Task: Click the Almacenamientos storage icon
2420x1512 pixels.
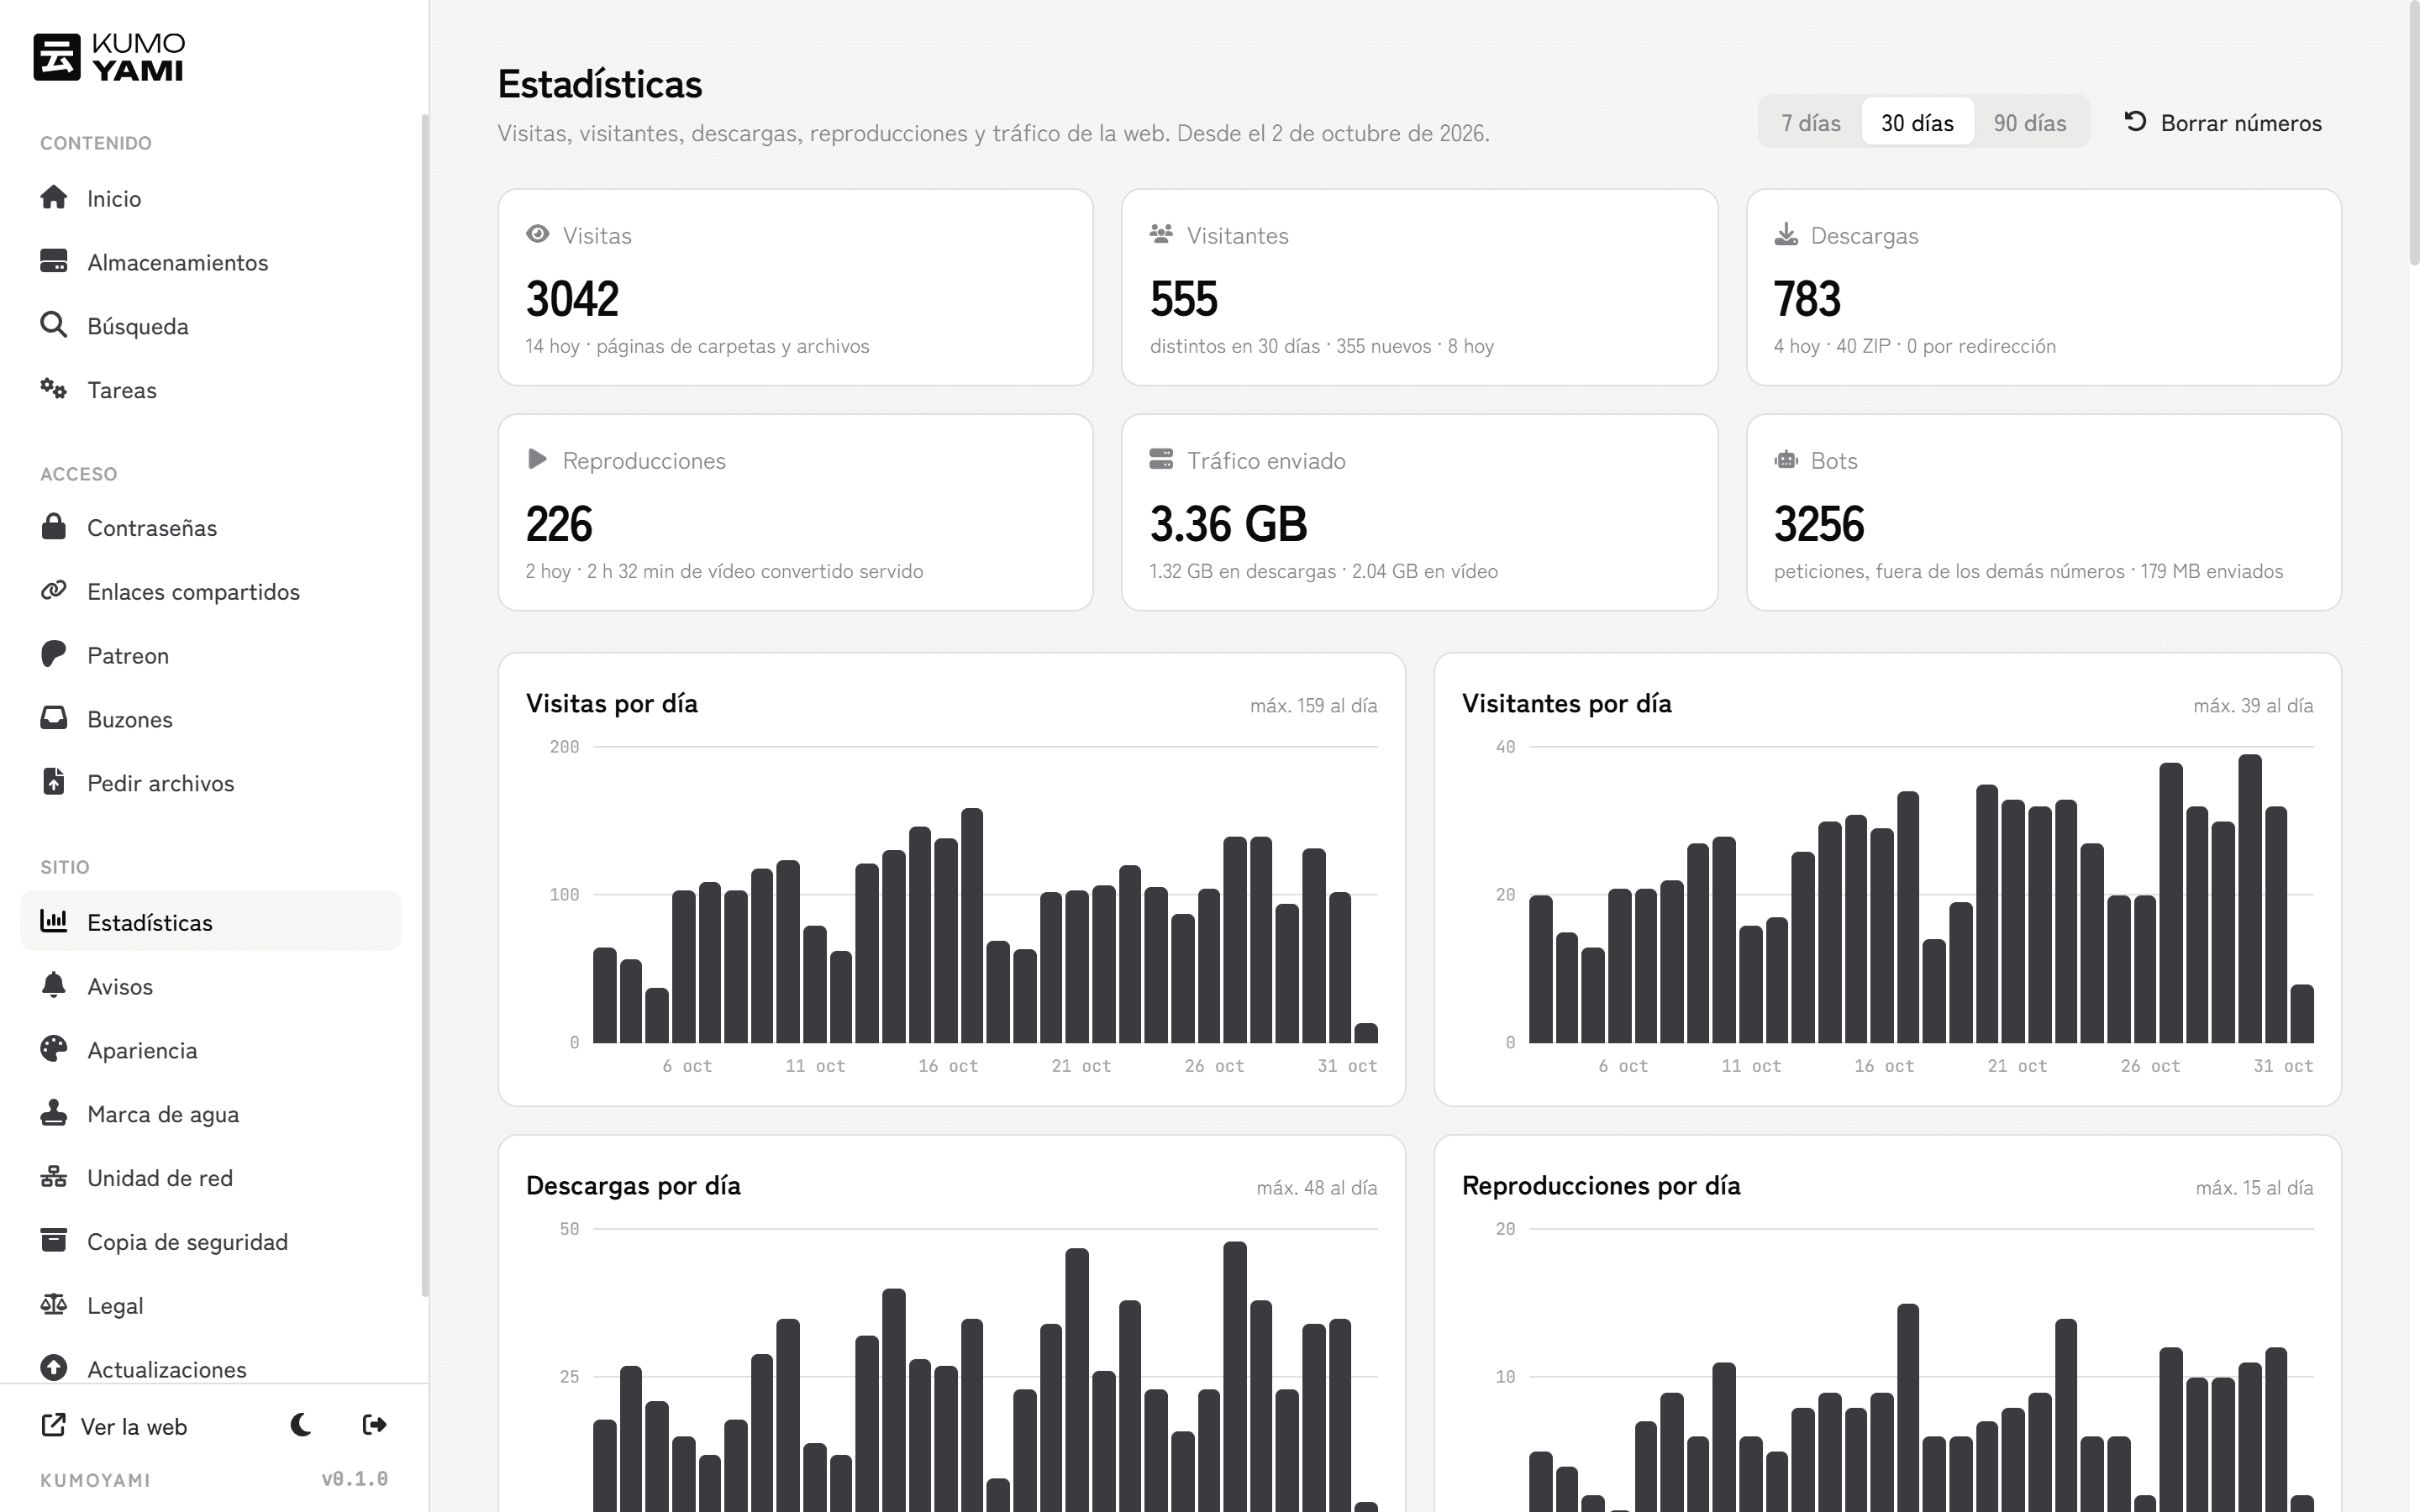Action: click(54, 262)
